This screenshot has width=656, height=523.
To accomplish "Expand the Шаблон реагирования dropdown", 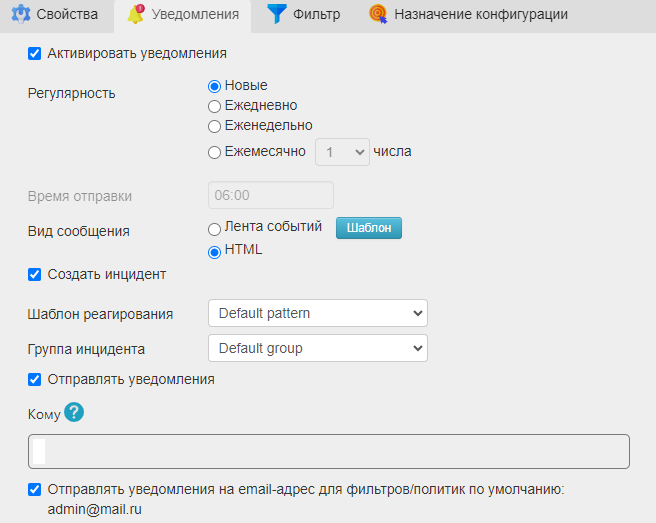I will point(318,313).
